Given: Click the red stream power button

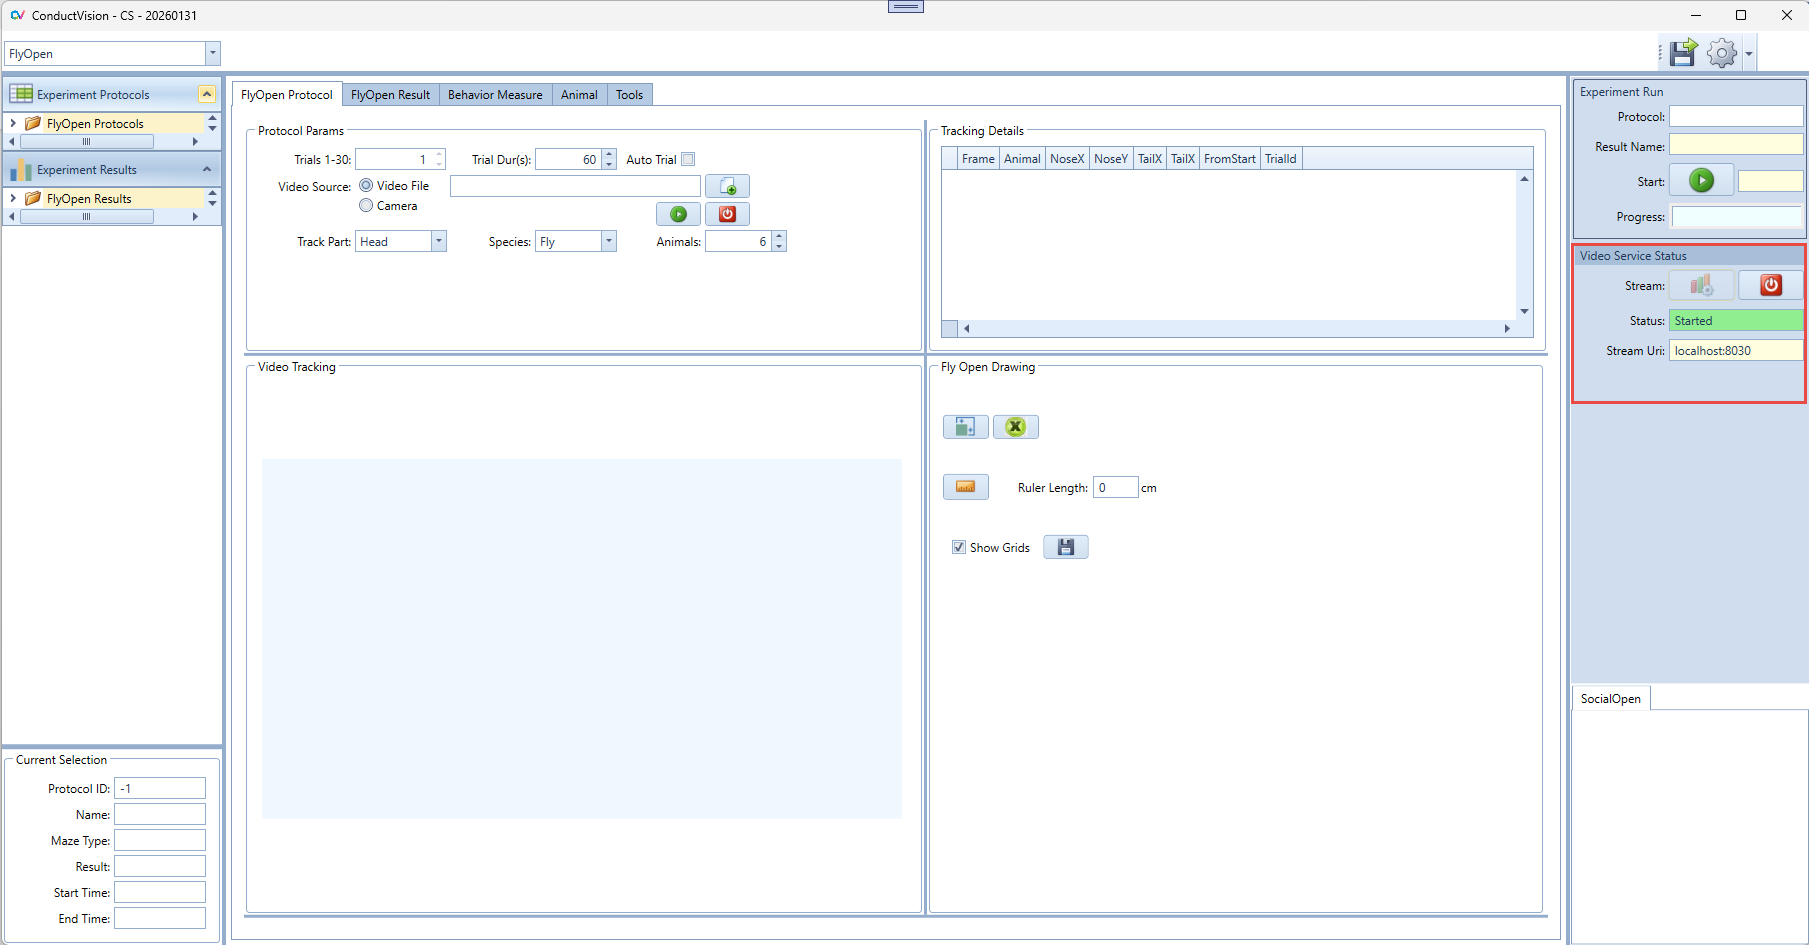Looking at the screenshot, I should (1770, 286).
